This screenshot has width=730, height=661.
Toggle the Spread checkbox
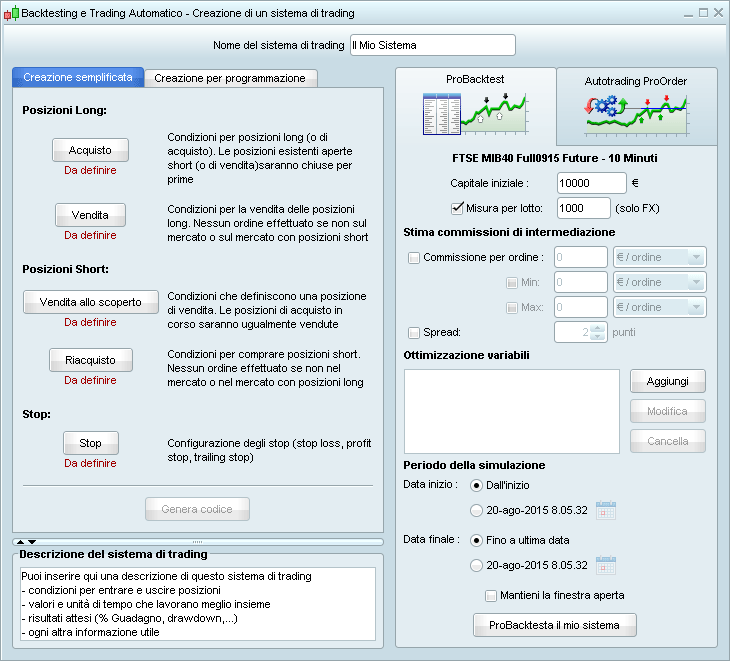click(414, 332)
